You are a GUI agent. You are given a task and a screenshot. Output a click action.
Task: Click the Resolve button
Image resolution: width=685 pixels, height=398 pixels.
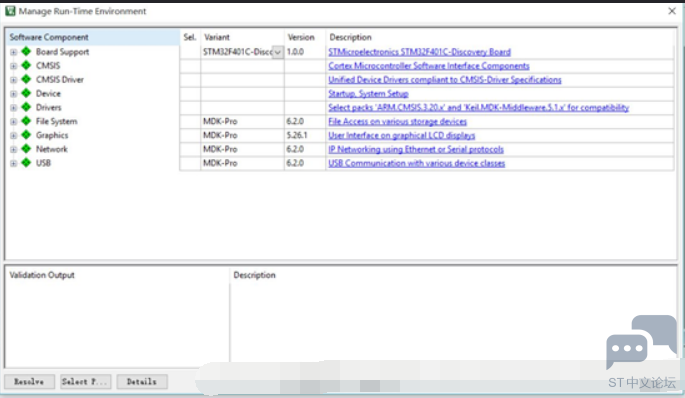click(x=29, y=382)
